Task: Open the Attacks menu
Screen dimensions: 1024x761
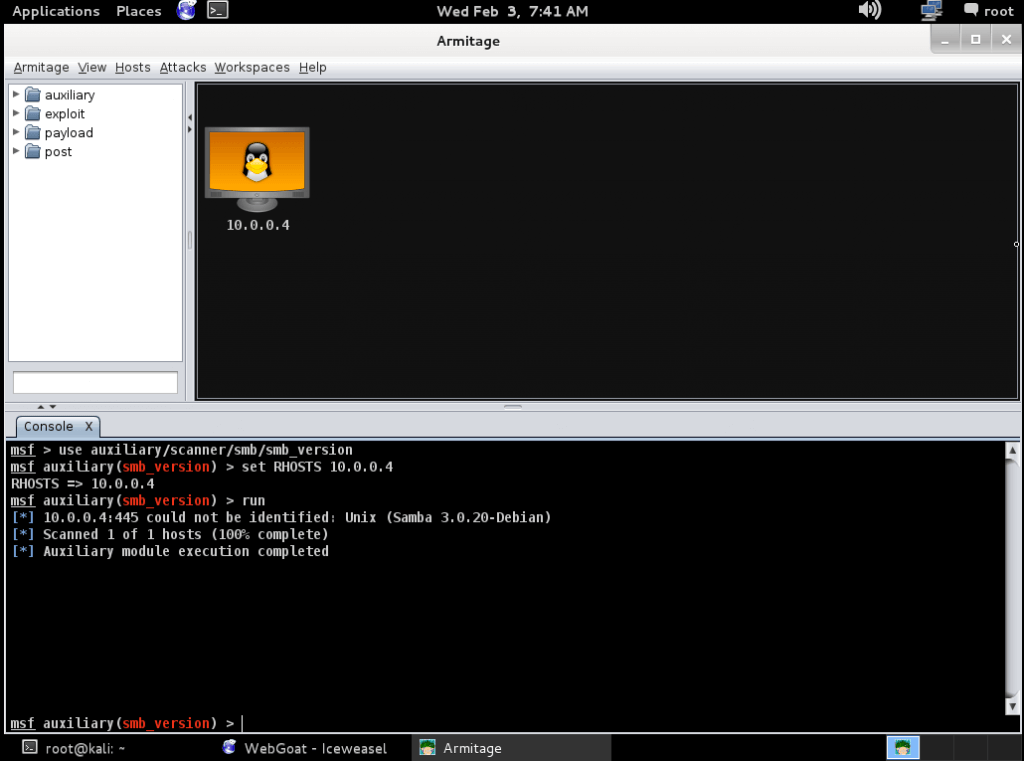Action: pyautogui.click(x=183, y=67)
